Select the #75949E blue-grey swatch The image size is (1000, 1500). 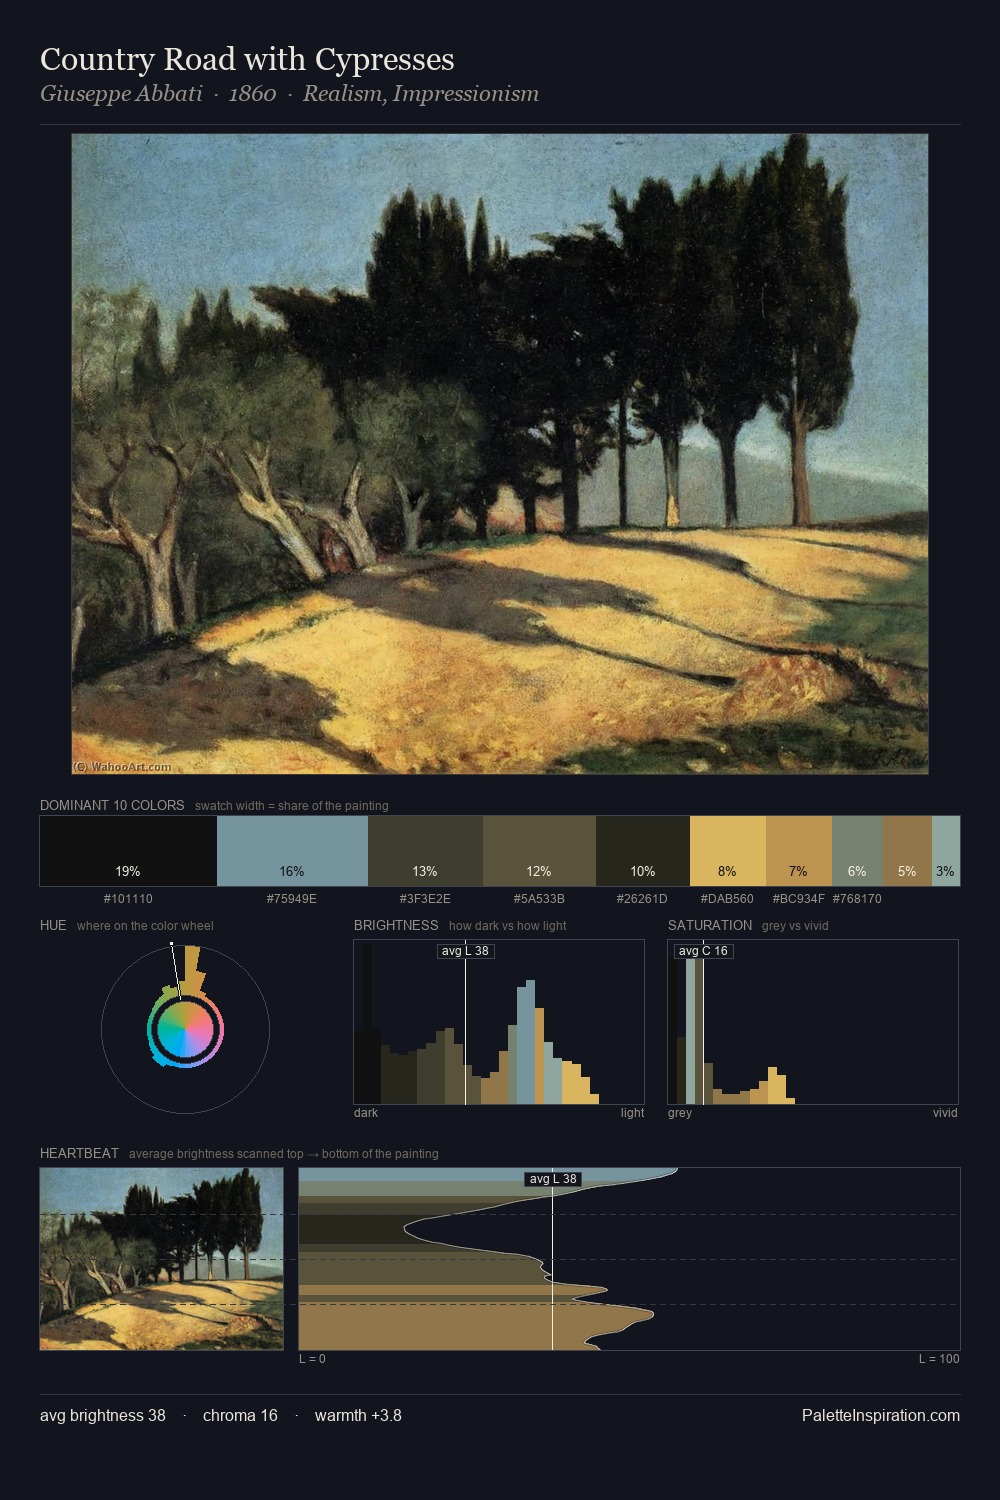click(x=292, y=851)
